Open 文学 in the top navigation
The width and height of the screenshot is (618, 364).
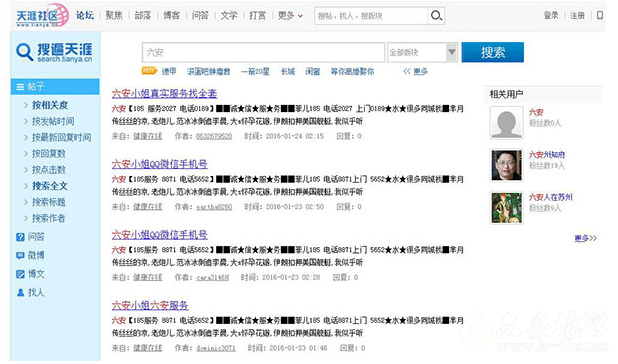[229, 16]
